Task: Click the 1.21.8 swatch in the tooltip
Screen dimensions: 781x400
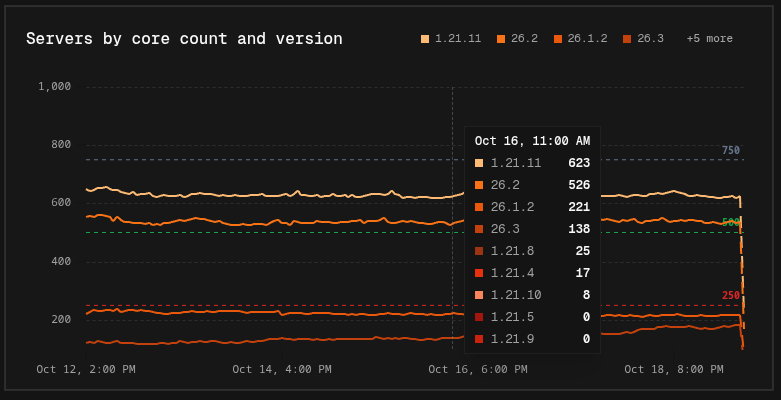Action: (x=479, y=251)
